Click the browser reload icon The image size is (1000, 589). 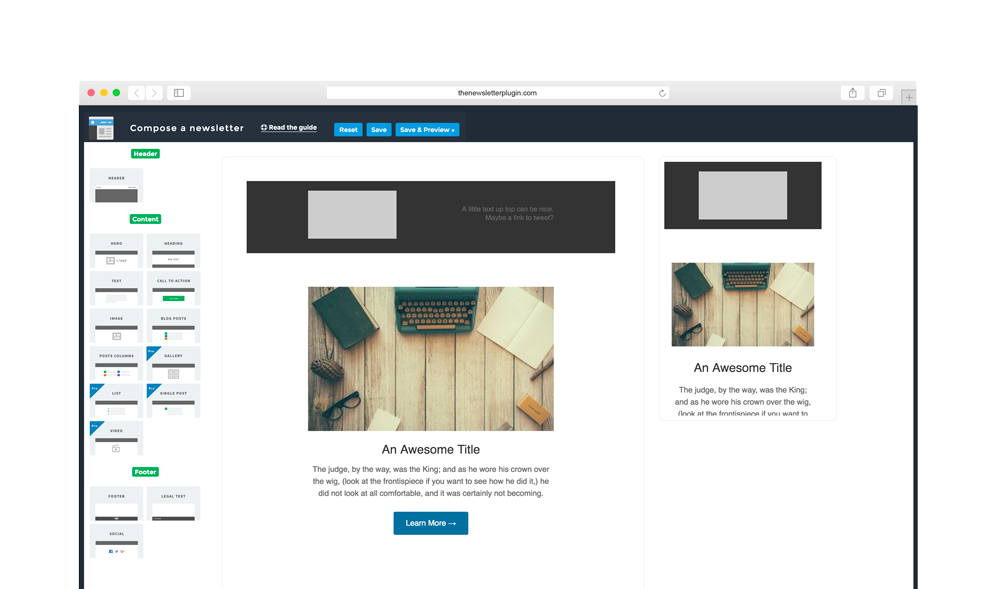coord(662,93)
